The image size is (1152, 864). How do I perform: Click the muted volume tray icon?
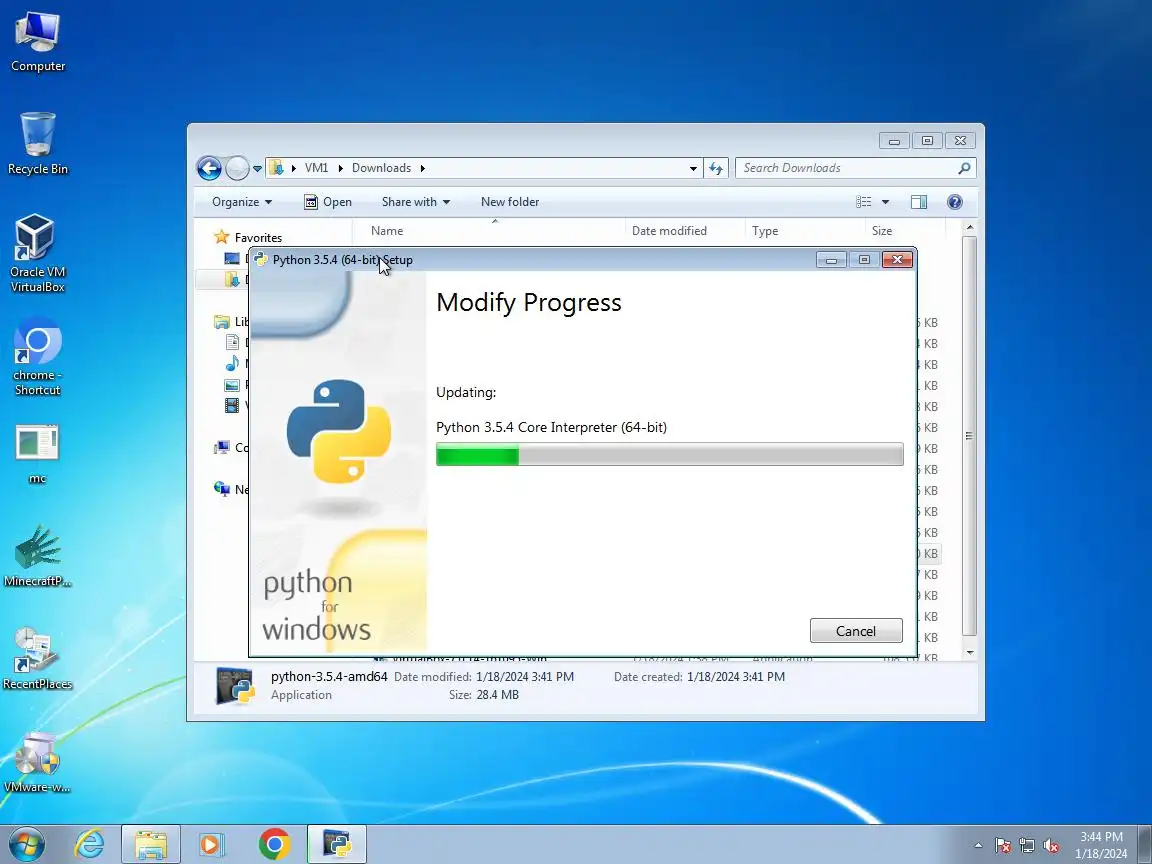tap(1051, 846)
